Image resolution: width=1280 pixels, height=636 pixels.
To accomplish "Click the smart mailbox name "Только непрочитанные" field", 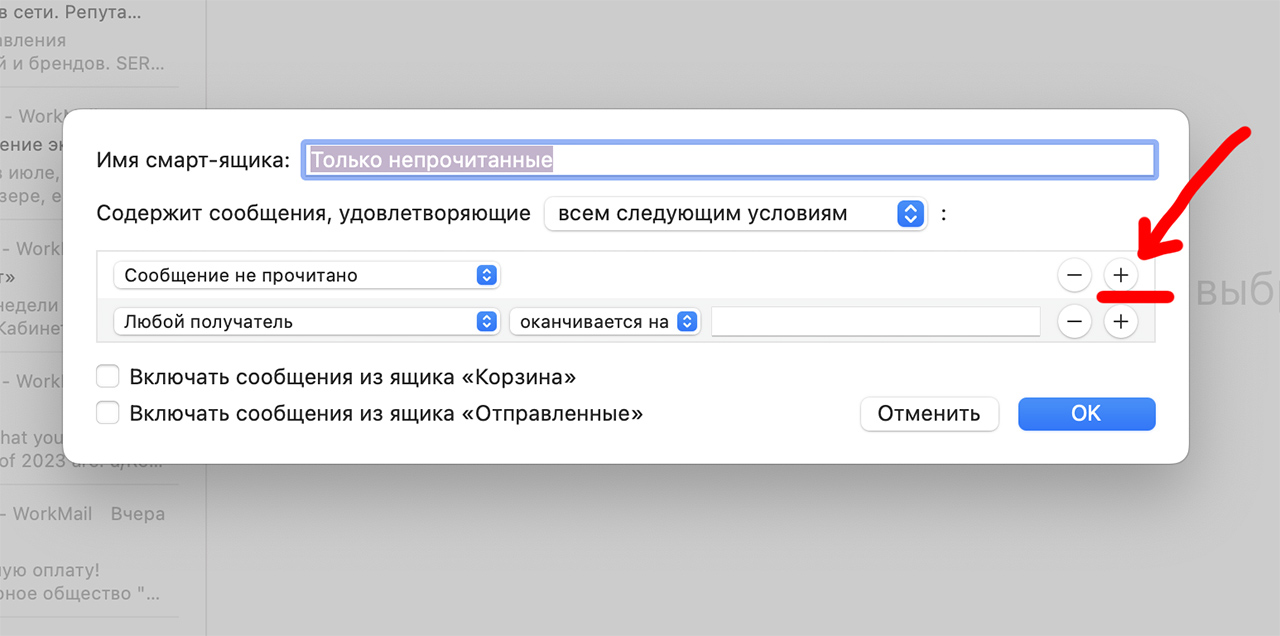I will click(x=728, y=159).
